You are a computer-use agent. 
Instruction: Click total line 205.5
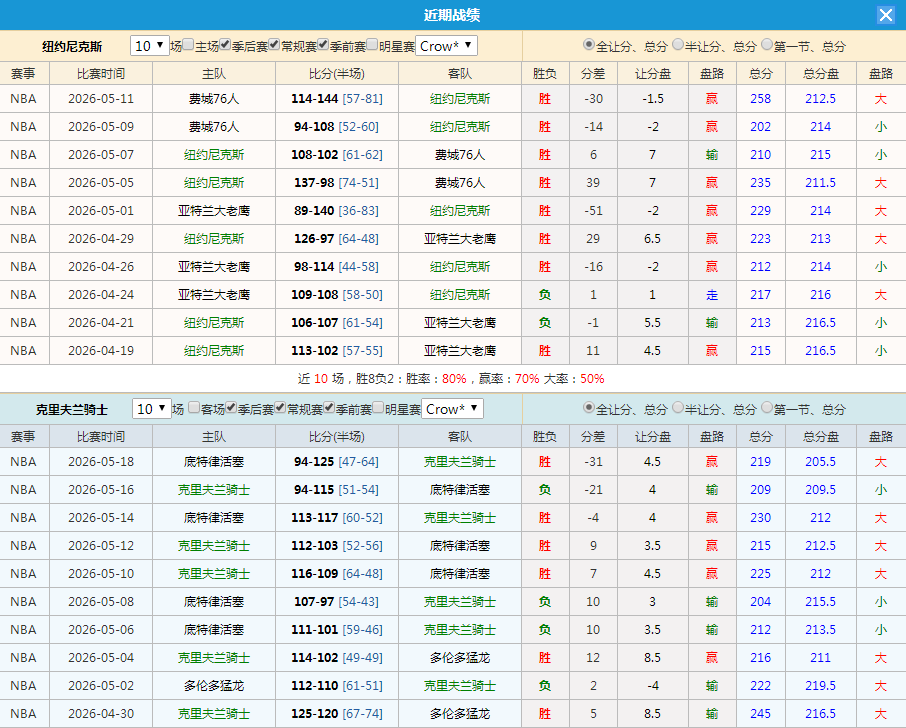tap(820, 462)
